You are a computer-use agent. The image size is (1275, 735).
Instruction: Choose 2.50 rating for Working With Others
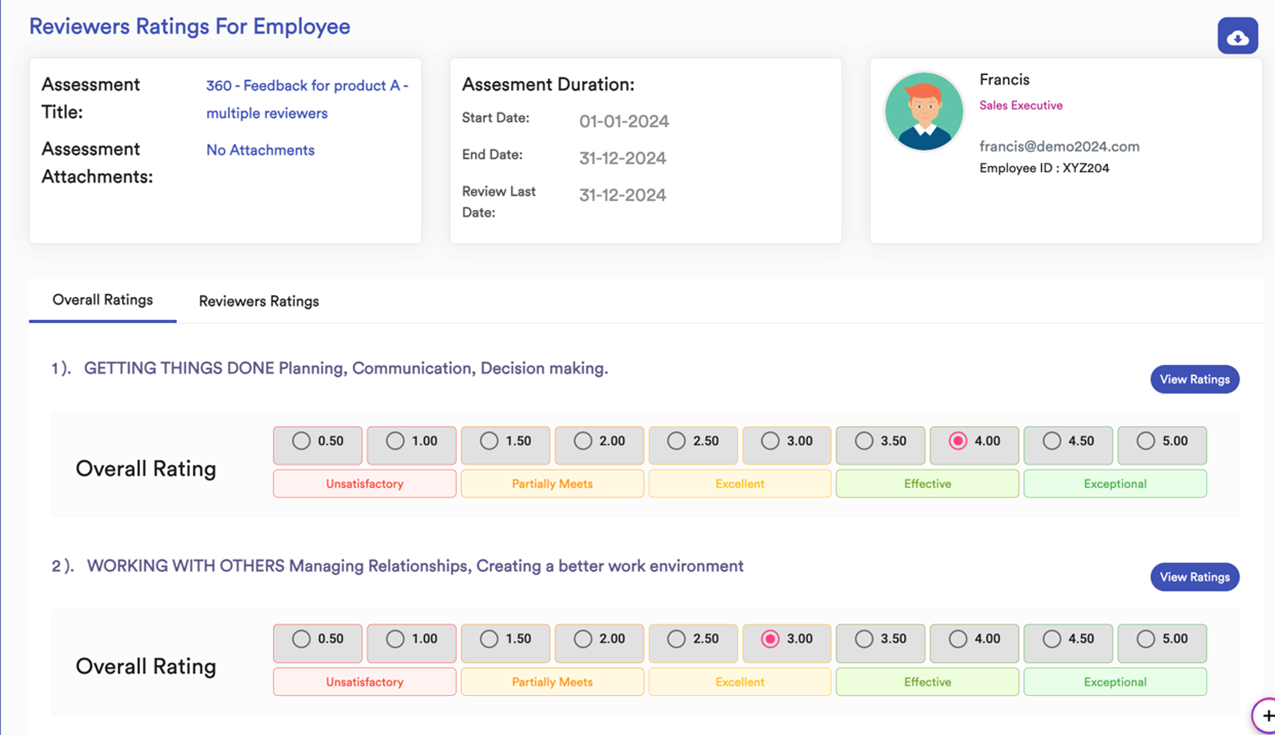[x=676, y=639]
